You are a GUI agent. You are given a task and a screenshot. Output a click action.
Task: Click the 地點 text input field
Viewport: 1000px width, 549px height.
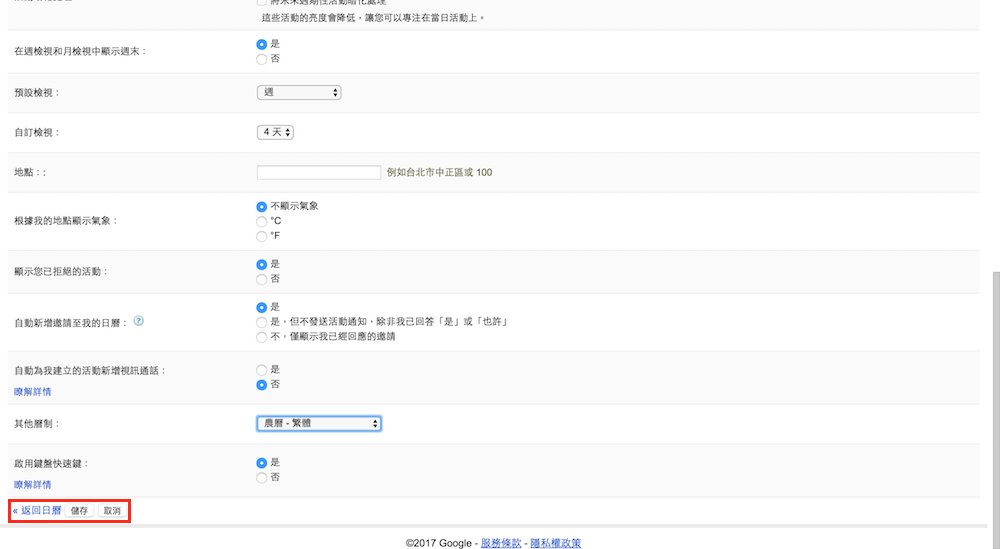[319, 172]
